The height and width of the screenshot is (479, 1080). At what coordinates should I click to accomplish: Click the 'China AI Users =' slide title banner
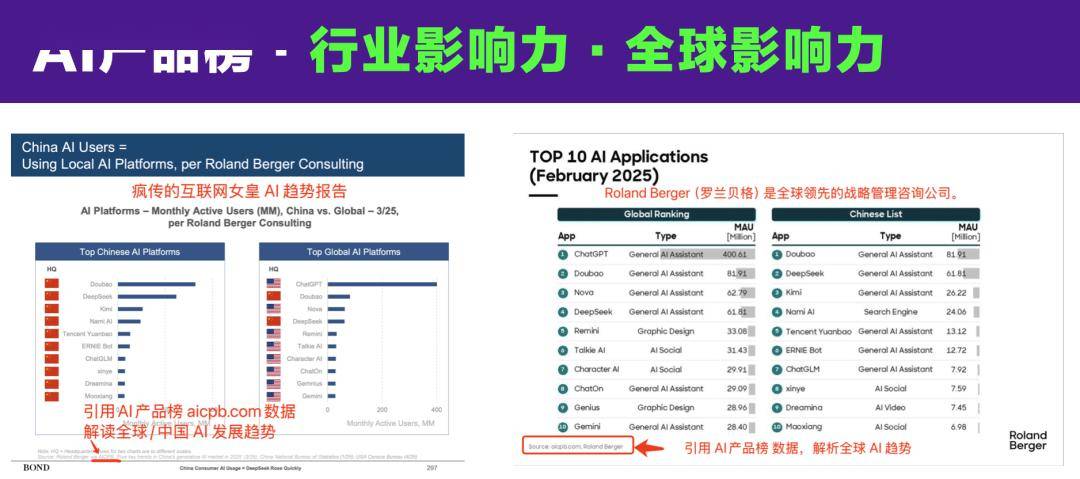pyautogui.click(x=238, y=156)
